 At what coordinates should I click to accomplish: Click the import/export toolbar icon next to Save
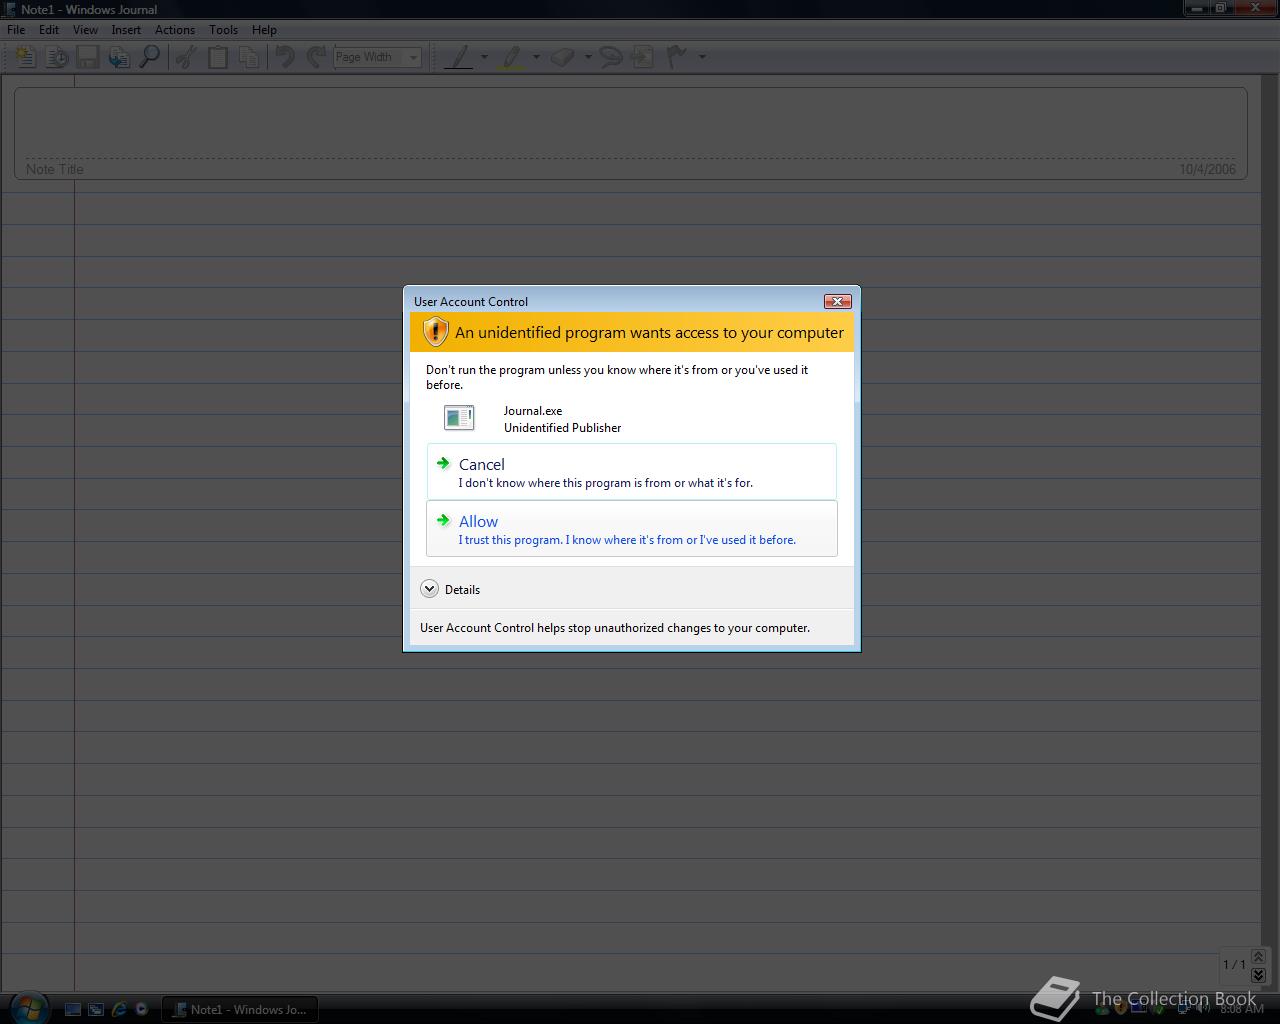click(x=119, y=57)
